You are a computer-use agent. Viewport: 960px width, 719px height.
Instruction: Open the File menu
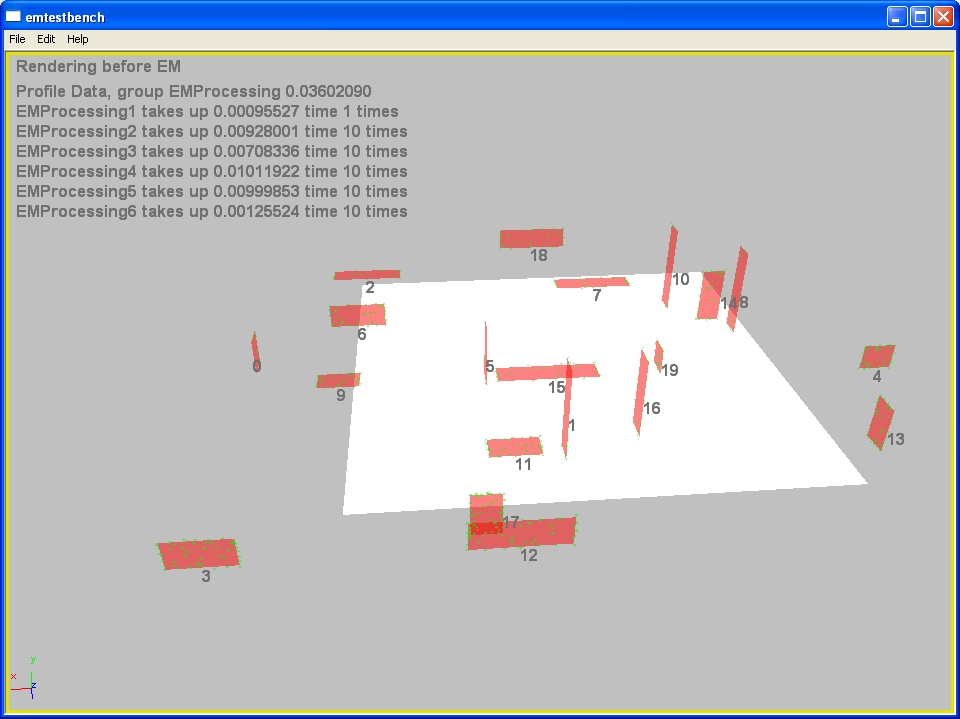point(17,39)
